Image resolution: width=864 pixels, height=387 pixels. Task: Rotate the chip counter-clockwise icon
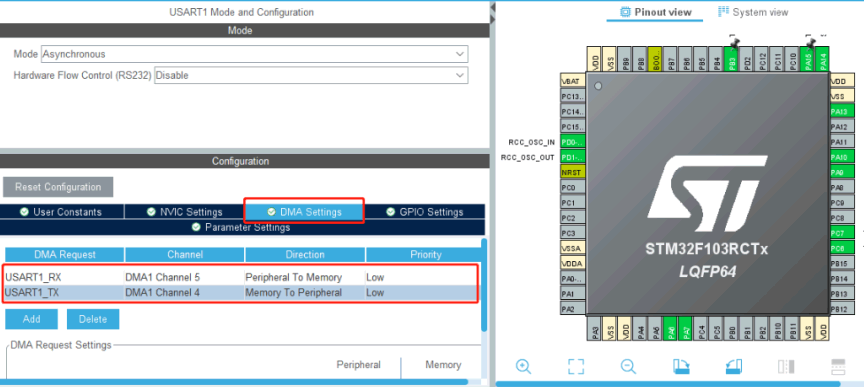[x=733, y=366]
